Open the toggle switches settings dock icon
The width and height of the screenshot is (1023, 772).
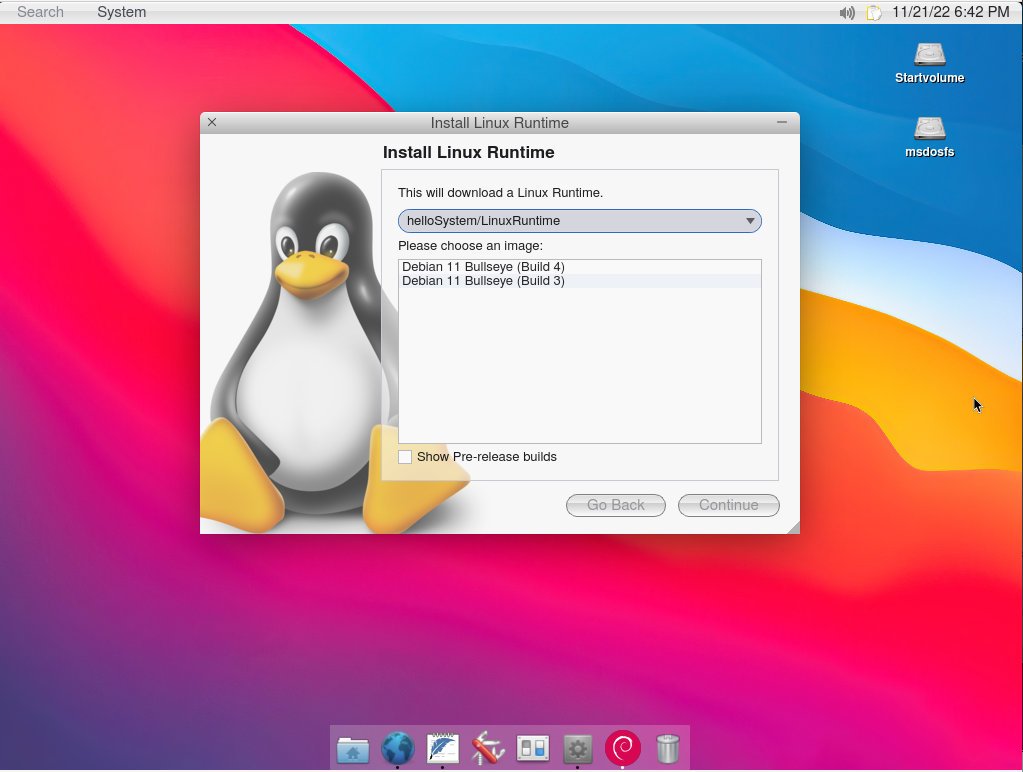[532, 748]
